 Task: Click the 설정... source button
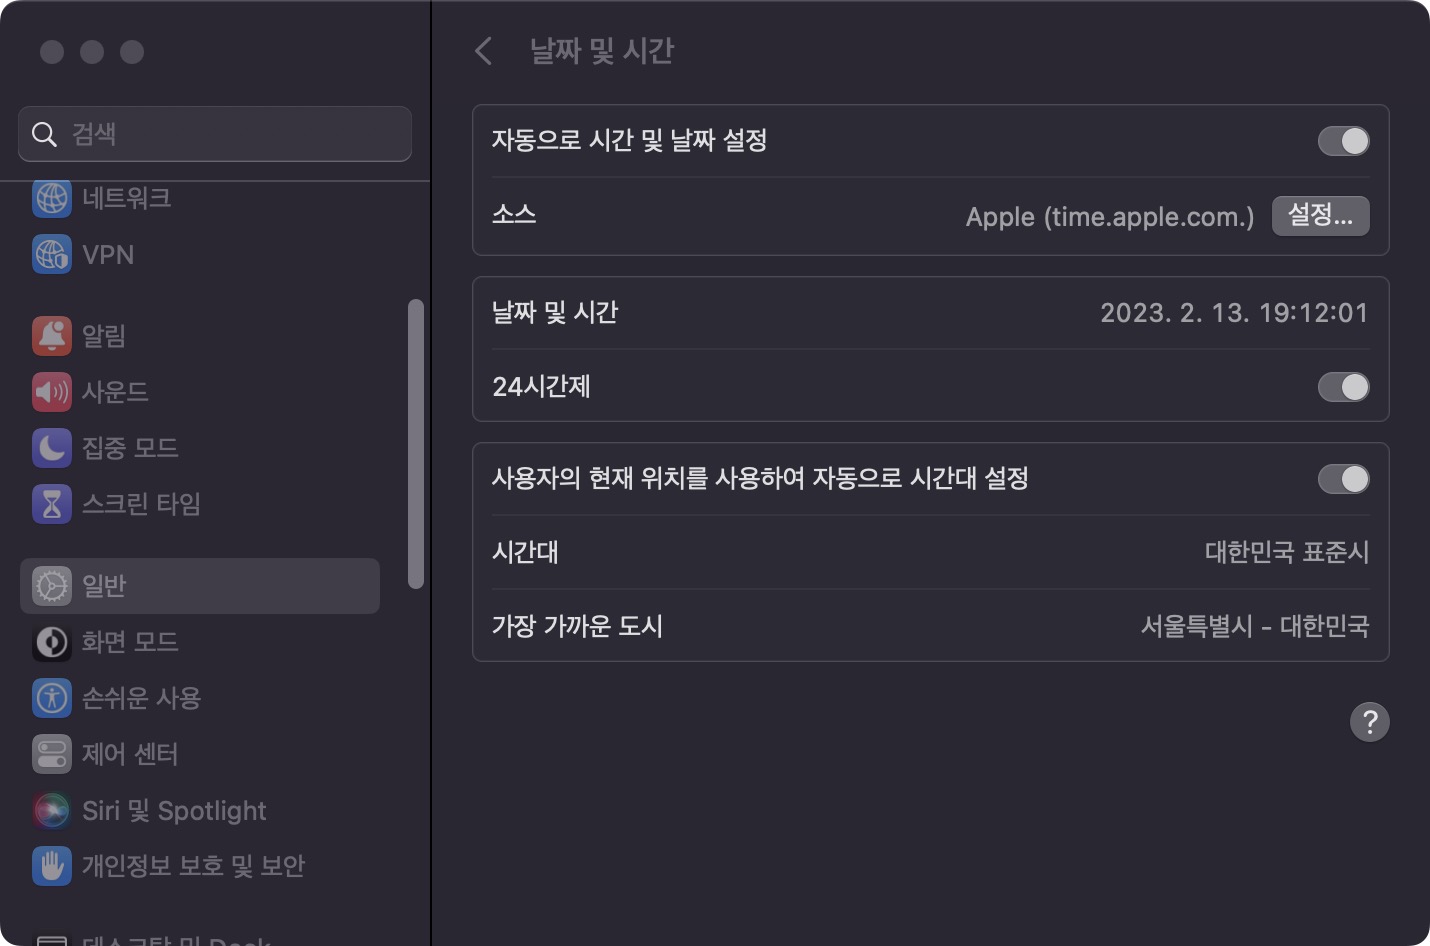[1320, 216]
